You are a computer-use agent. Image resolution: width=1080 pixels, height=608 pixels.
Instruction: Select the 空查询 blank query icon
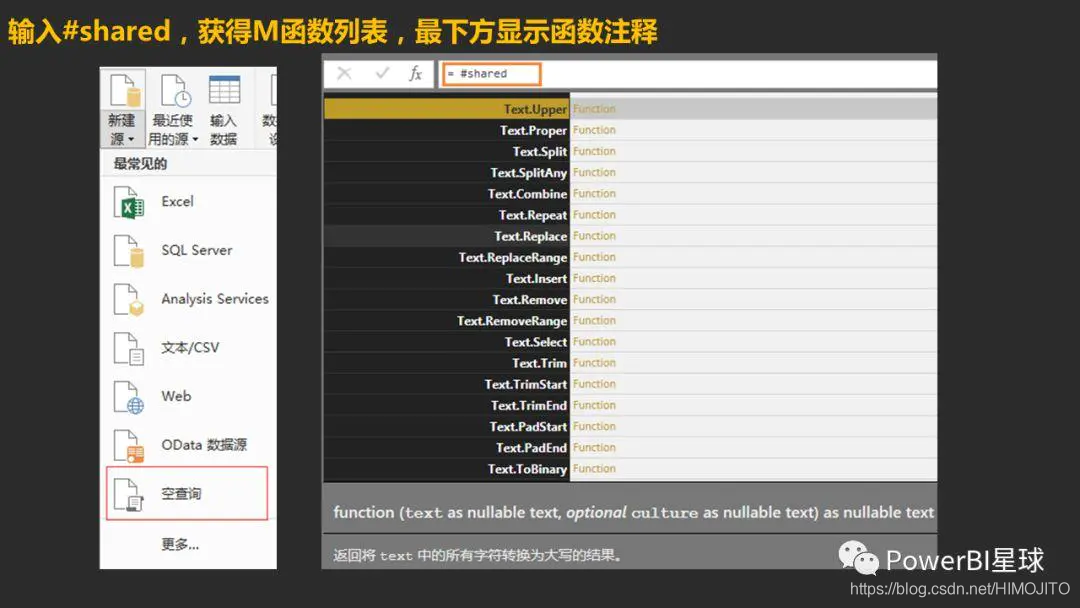(x=129, y=494)
